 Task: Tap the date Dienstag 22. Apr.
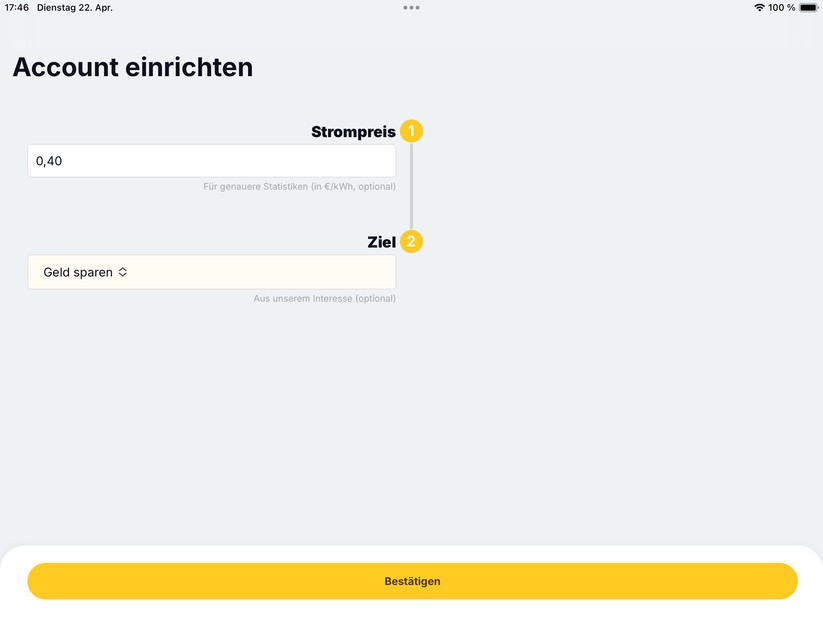(x=75, y=7)
